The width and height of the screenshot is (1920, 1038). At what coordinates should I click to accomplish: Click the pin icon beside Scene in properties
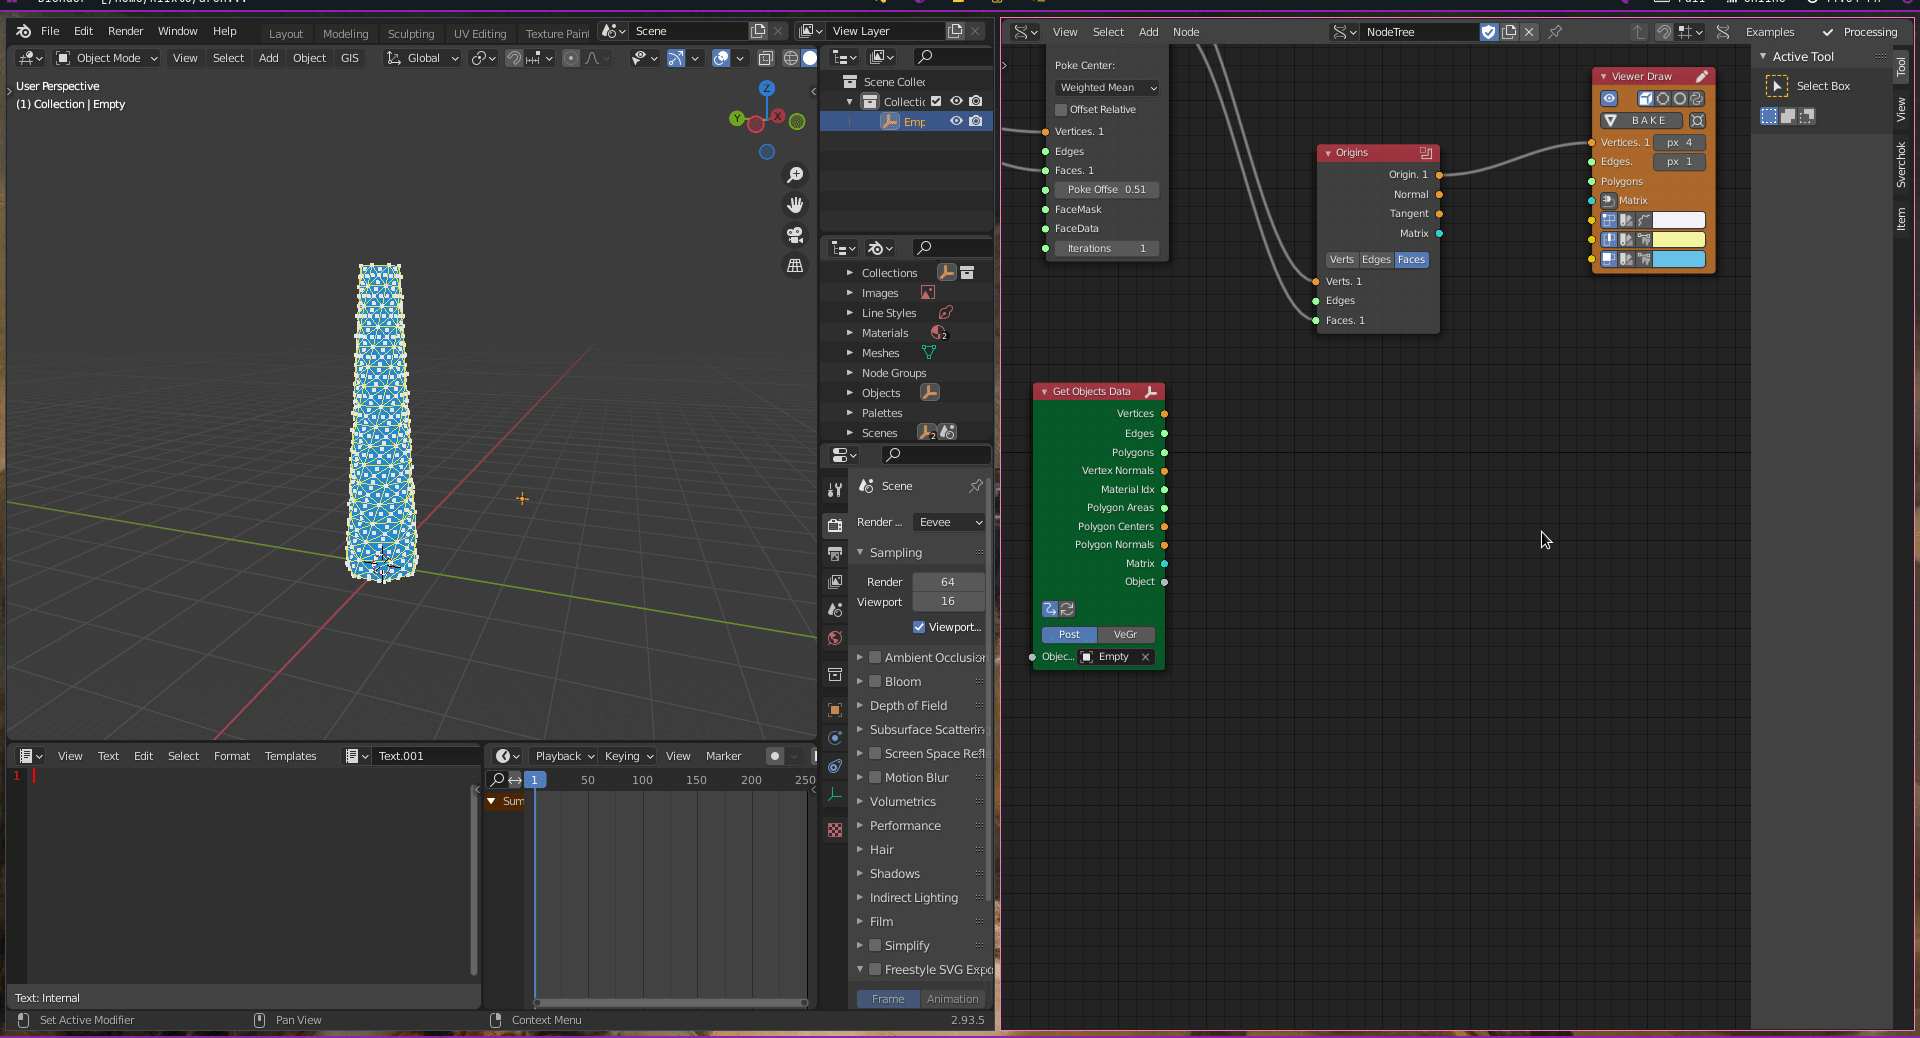[976, 486]
